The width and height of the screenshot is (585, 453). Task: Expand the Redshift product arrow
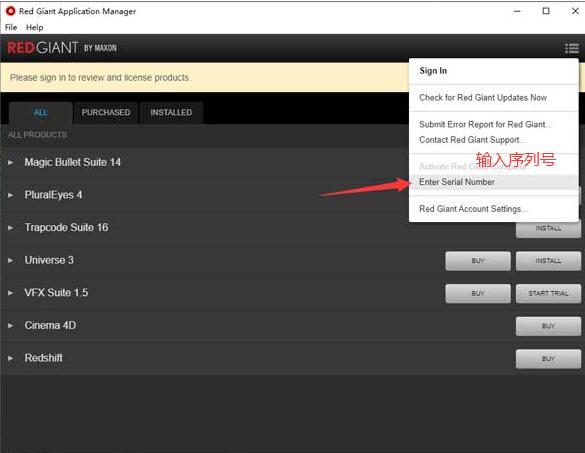[10, 358]
